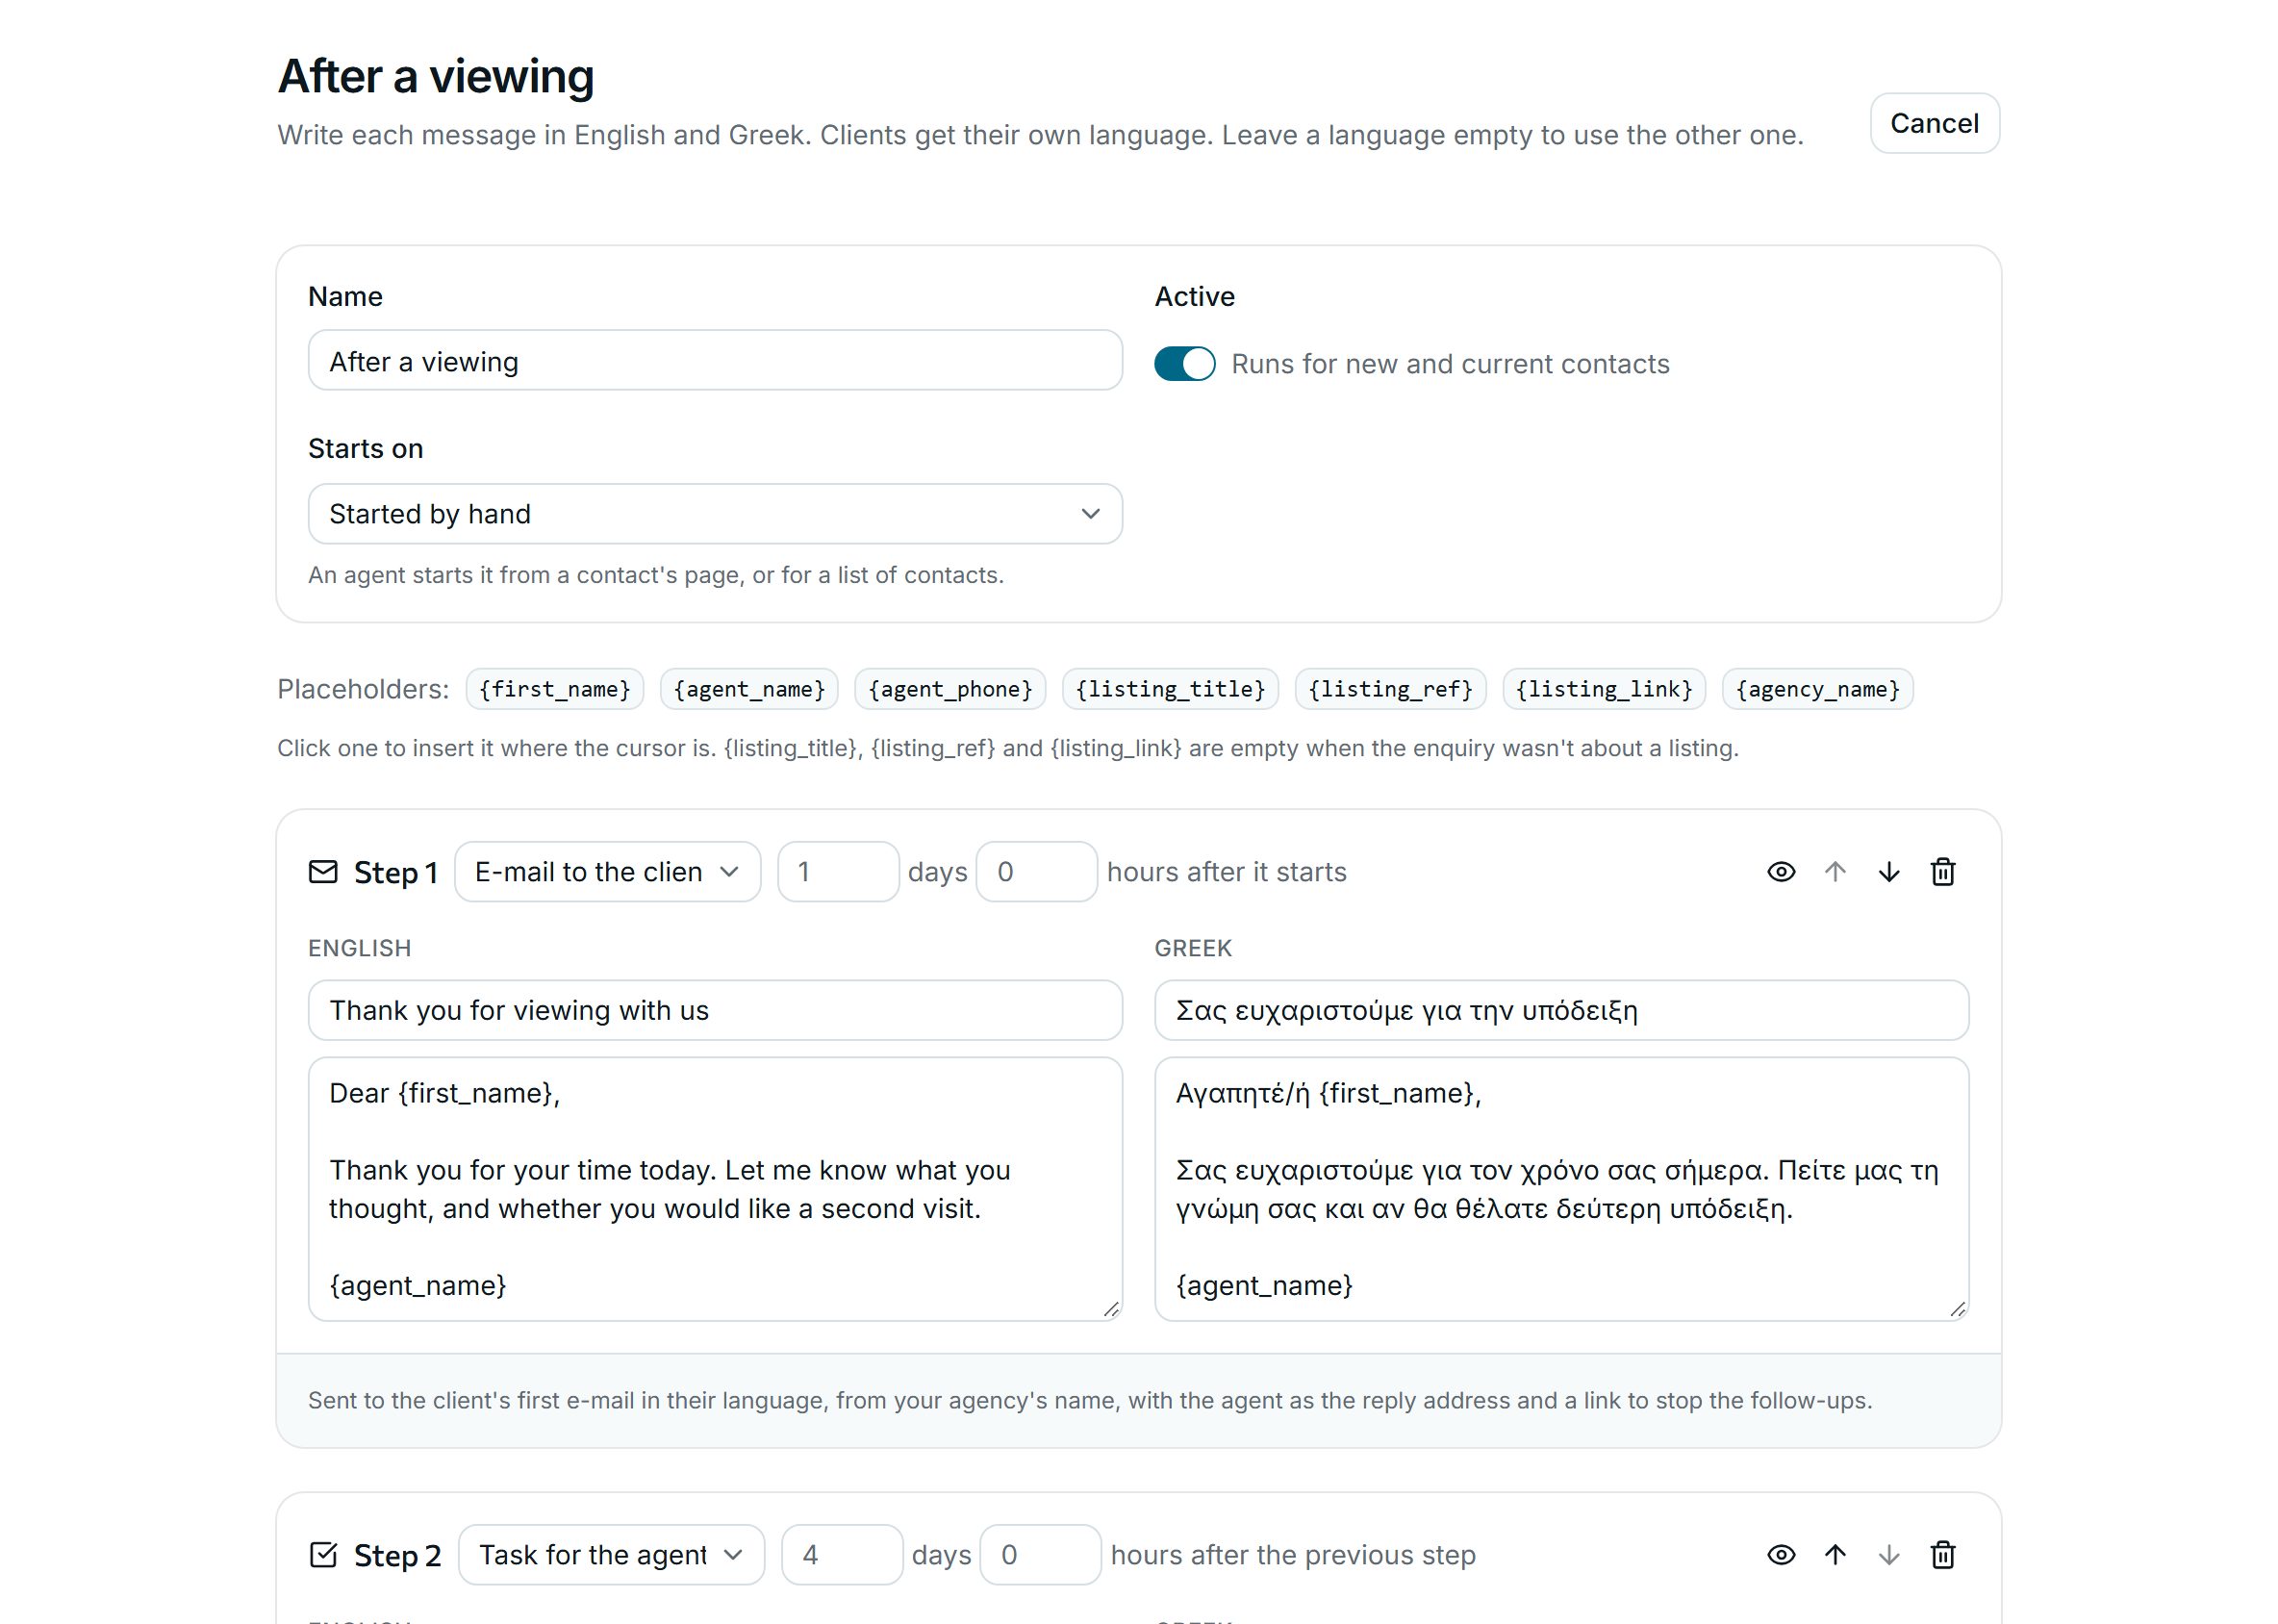Edit Step 2 hours field

point(1040,1555)
